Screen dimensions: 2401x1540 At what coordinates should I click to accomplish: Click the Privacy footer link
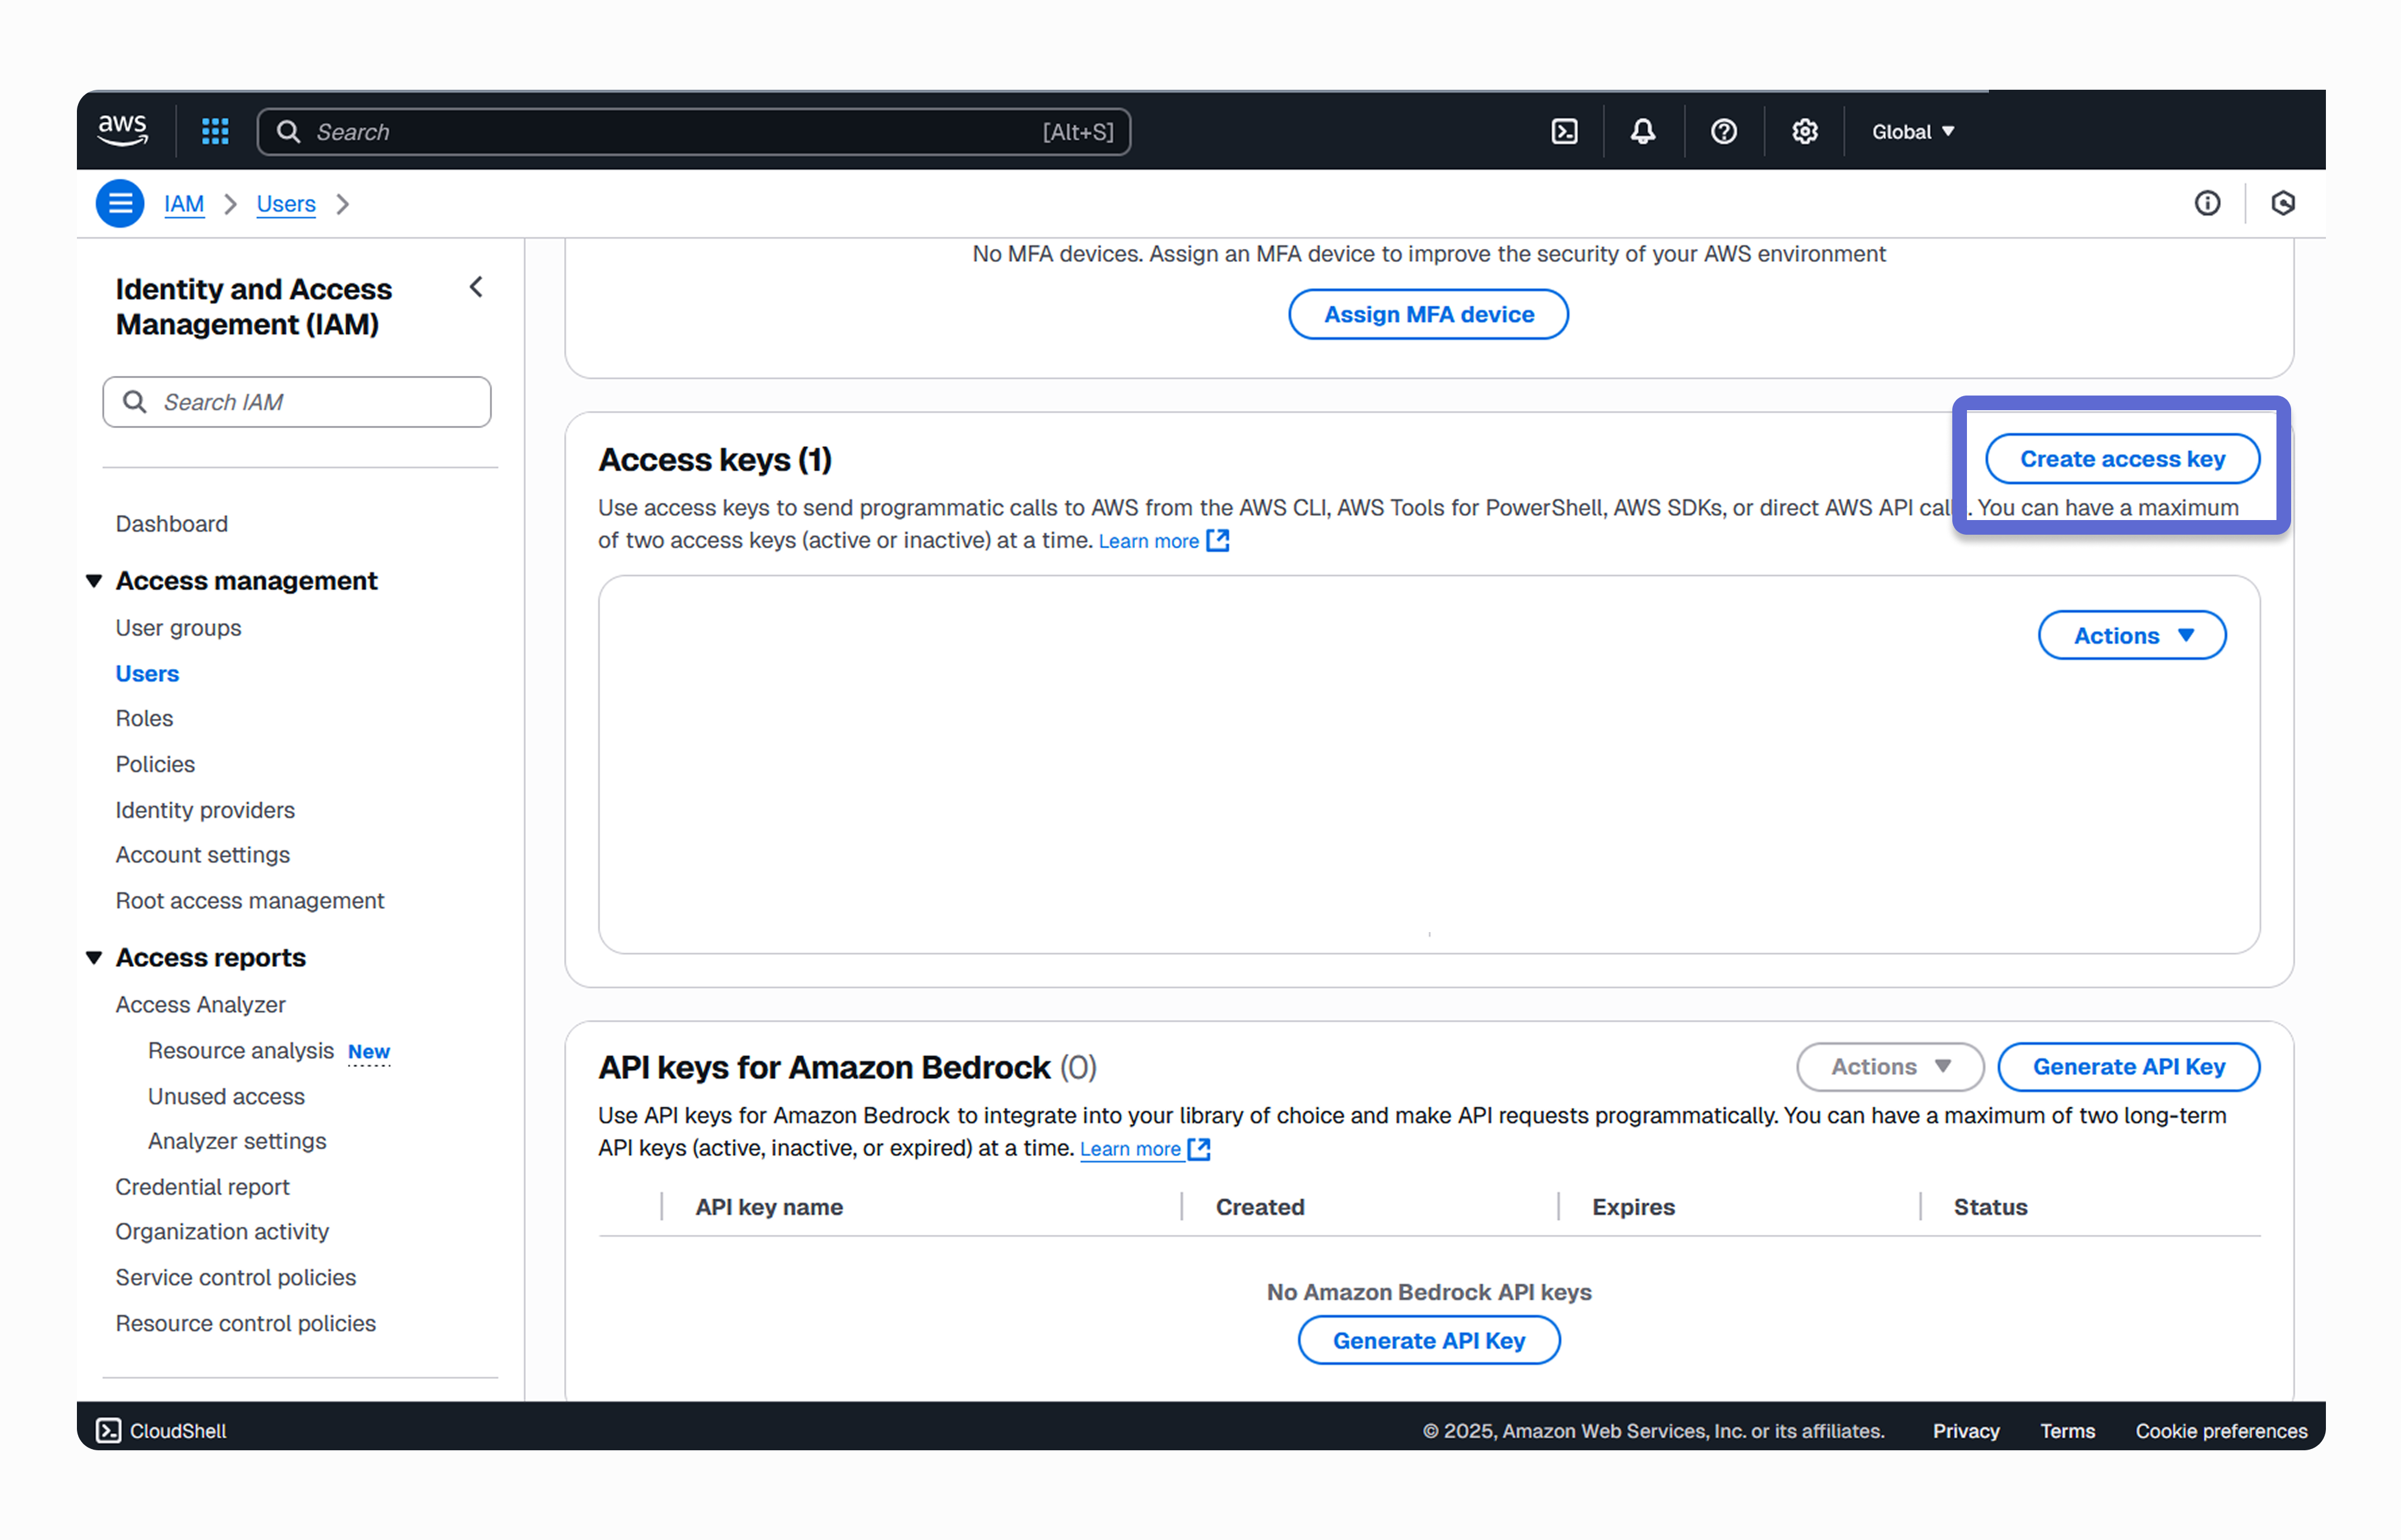1965,1431
